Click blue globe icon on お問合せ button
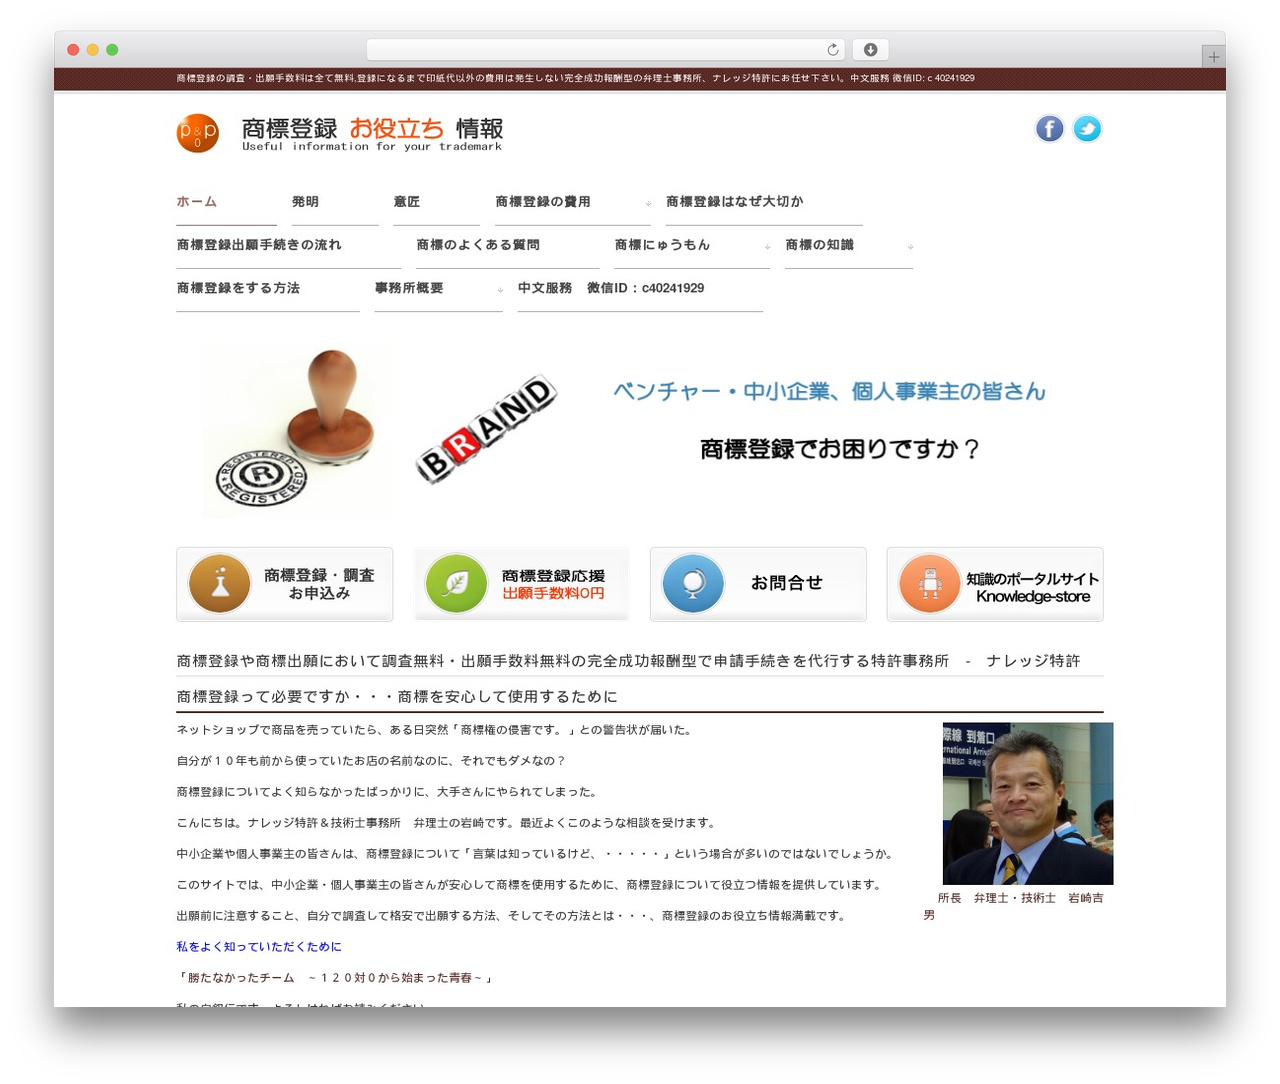Screen dimensions: 1280x1084 (693, 583)
